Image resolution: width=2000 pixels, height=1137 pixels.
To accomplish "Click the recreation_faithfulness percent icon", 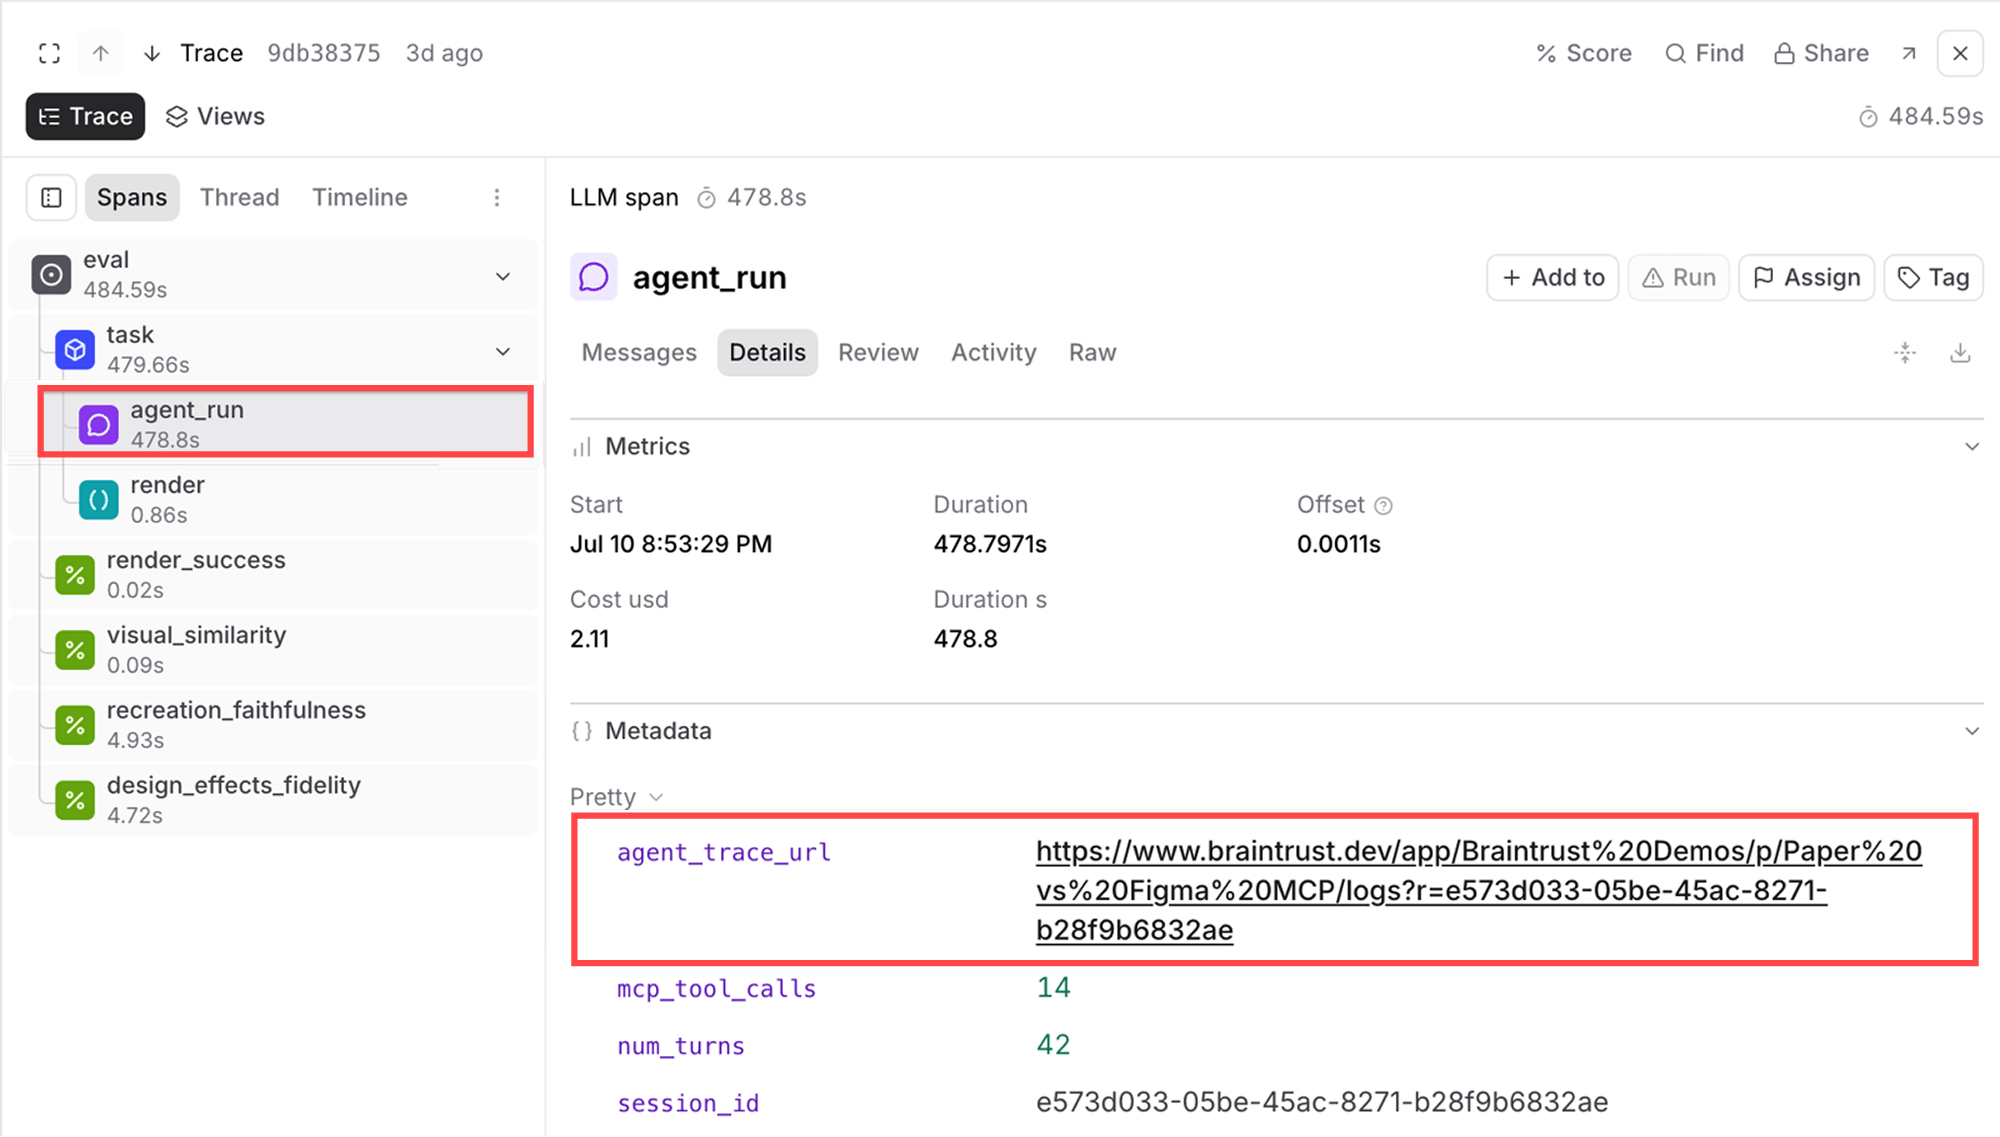I will coord(75,725).
